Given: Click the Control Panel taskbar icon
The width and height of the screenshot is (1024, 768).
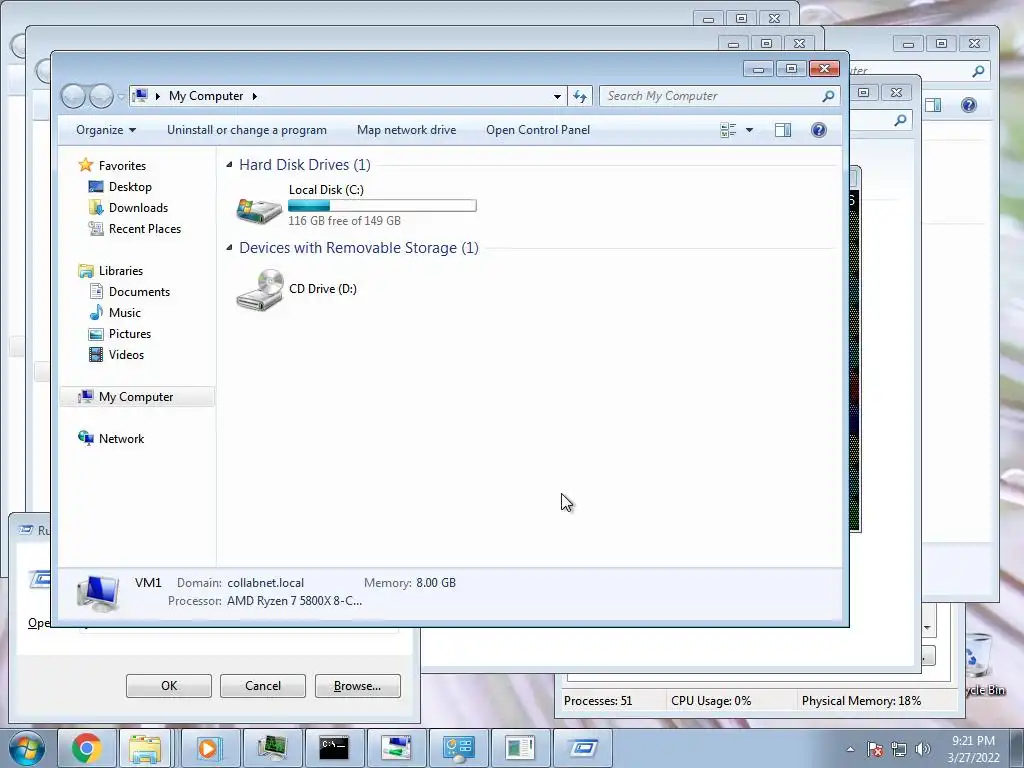Looking at the screenshot, I should pos(458,748).
